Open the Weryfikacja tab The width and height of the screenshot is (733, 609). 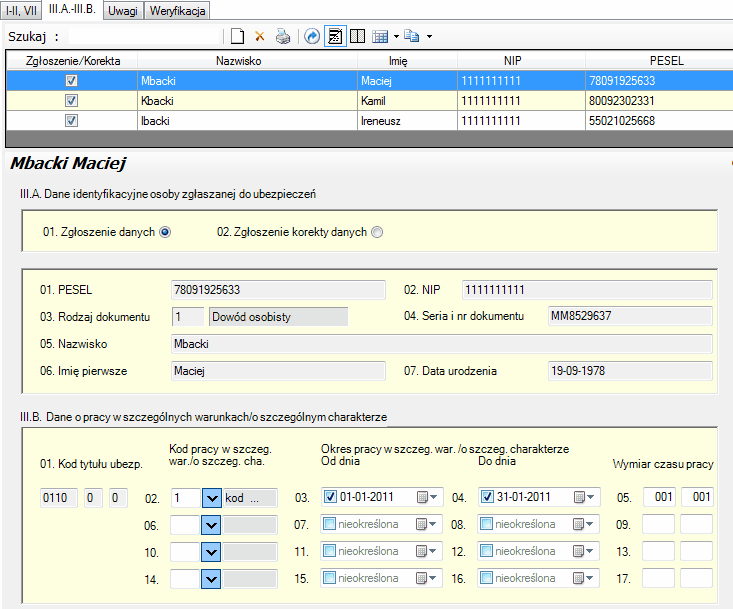pyautogui.click(x=177, y=11)
